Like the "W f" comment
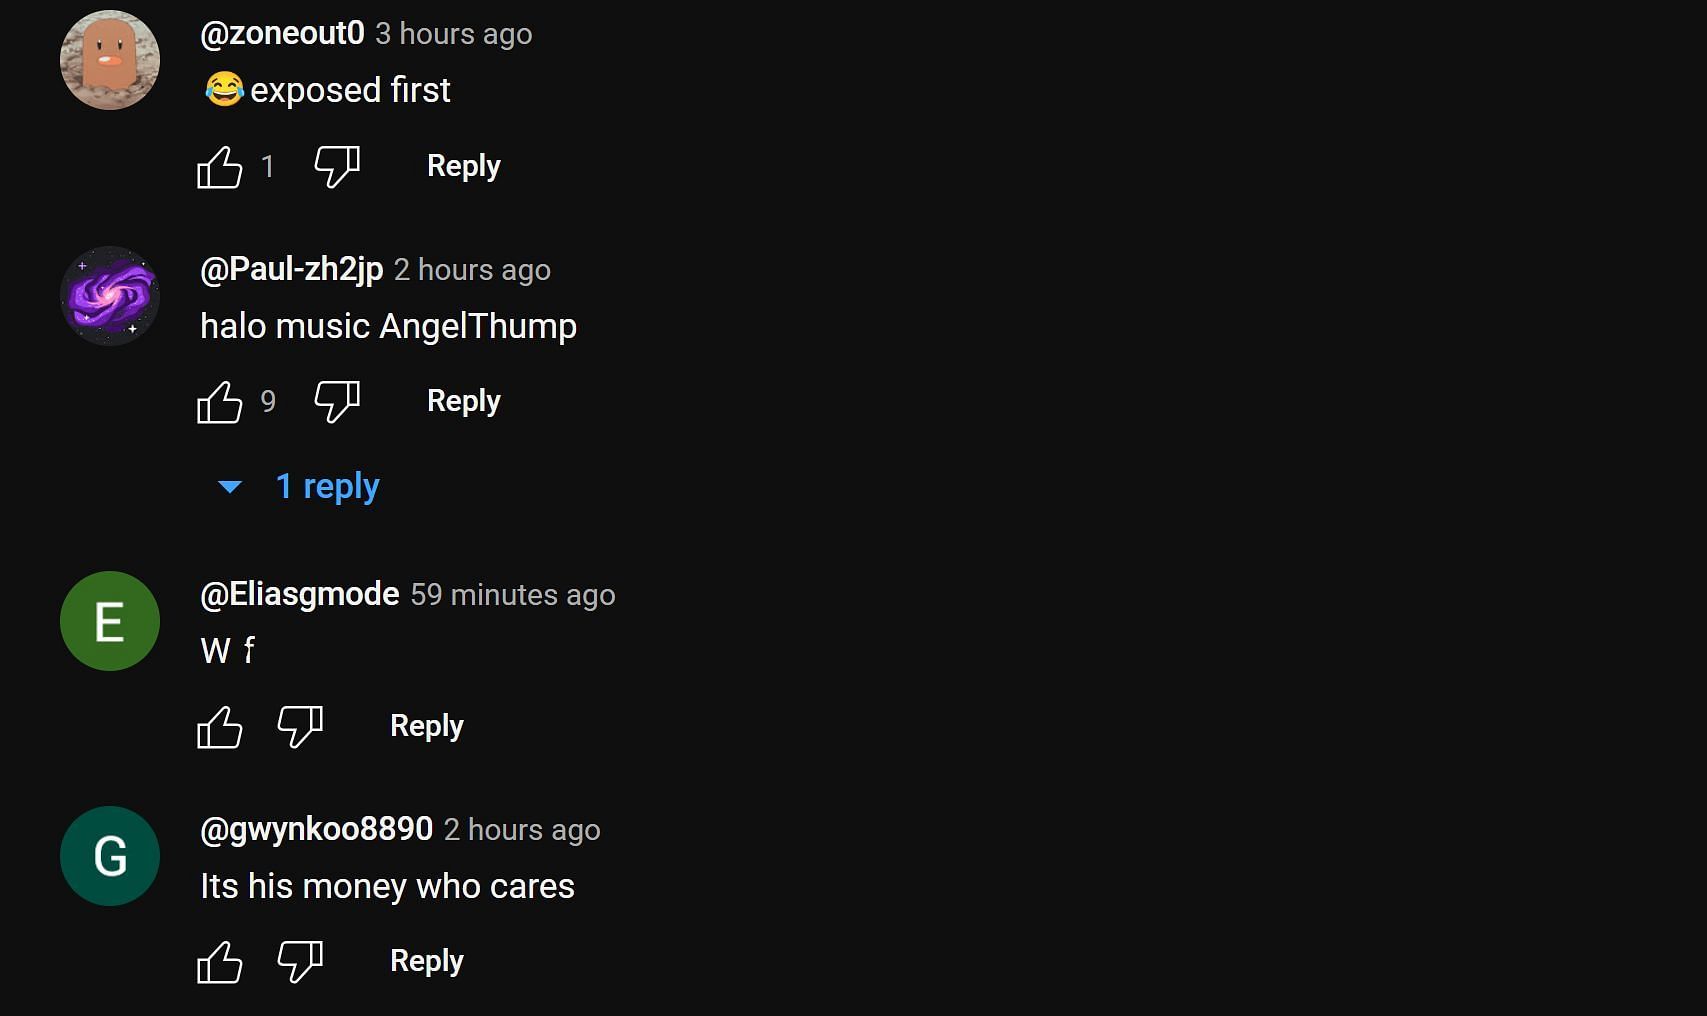This screenshot has width=1707, height=1016. click(220, 727)
